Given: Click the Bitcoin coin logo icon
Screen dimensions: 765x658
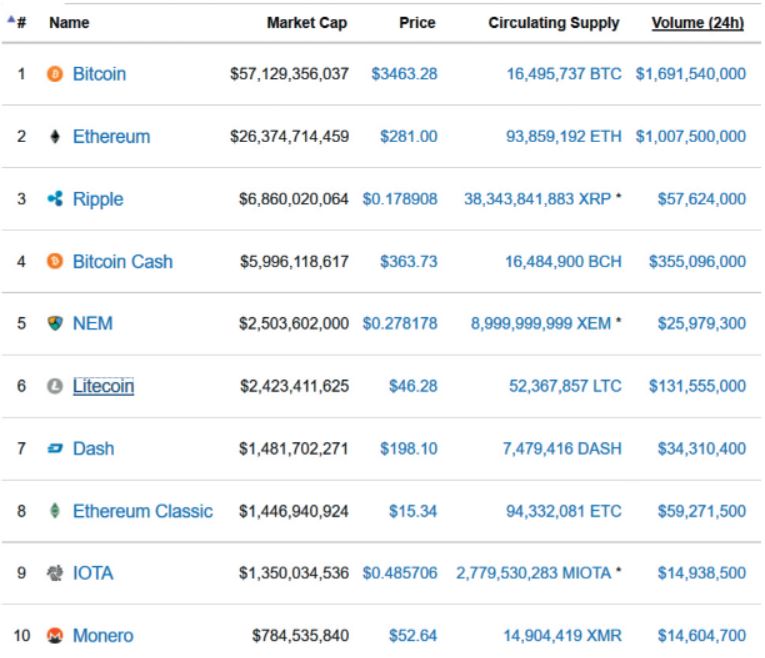Looking at the screenshot, I should pyautogui.click(x=55, y=74).
